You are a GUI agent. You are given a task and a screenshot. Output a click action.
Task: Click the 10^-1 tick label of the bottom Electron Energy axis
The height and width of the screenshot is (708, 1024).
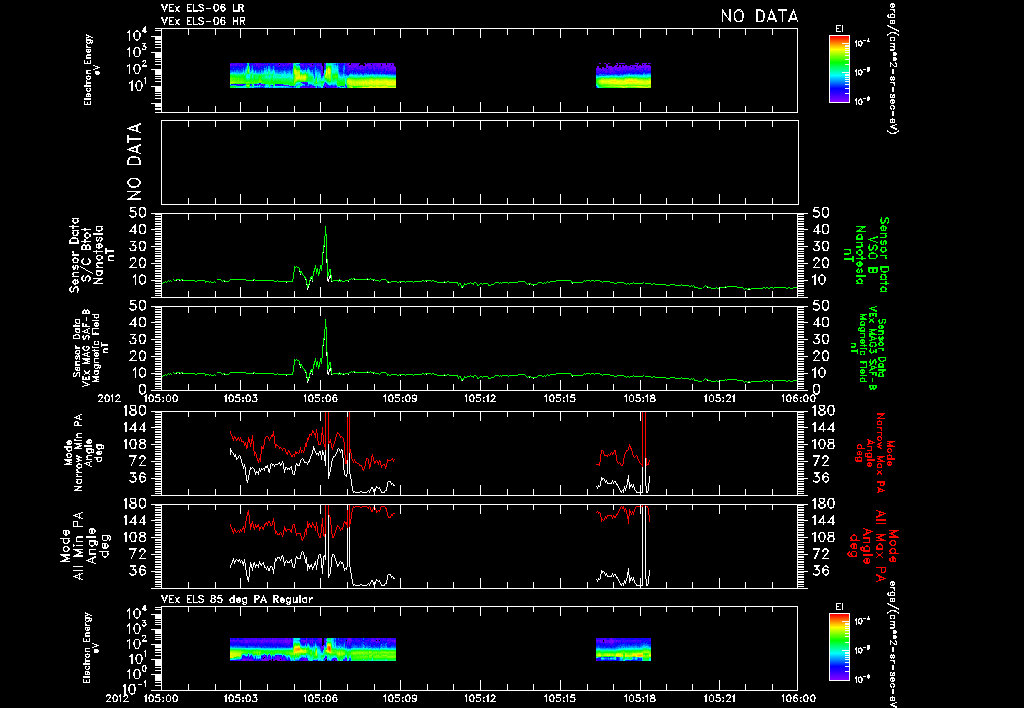click(x=135, y=688)
